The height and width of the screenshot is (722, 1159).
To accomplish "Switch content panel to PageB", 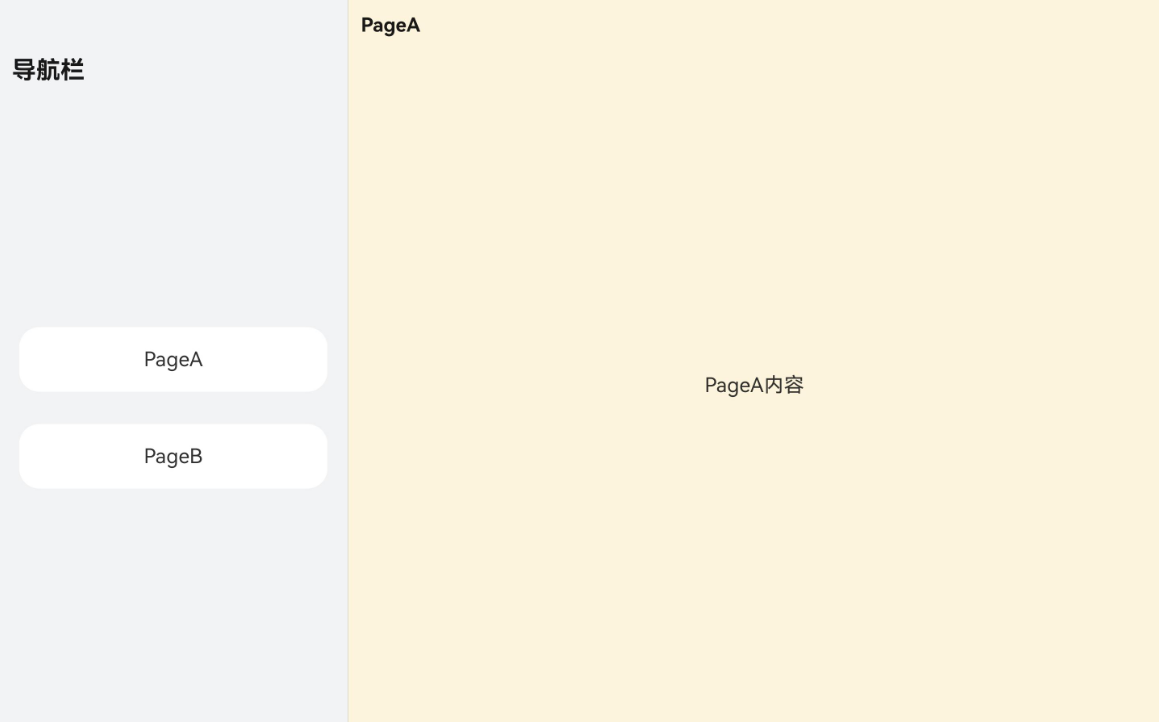I will (173, 456).
